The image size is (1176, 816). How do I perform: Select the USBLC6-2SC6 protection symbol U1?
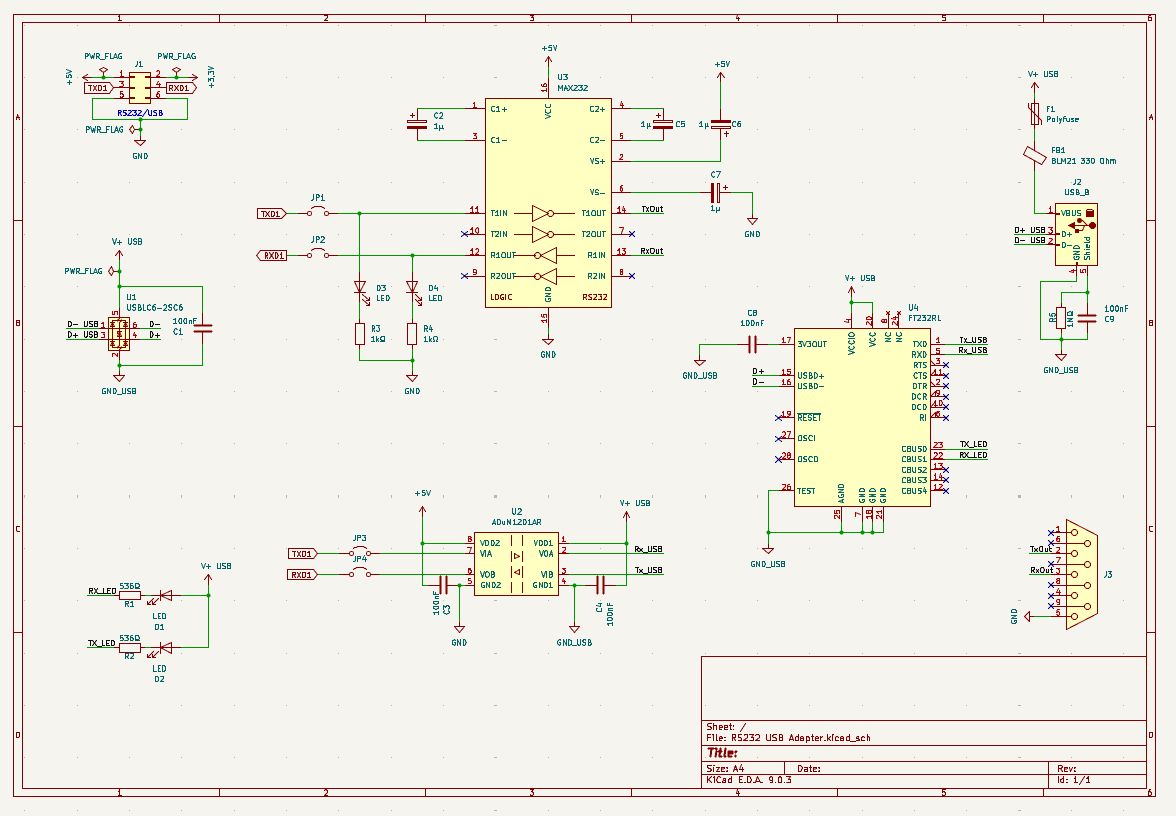(119, 335)
